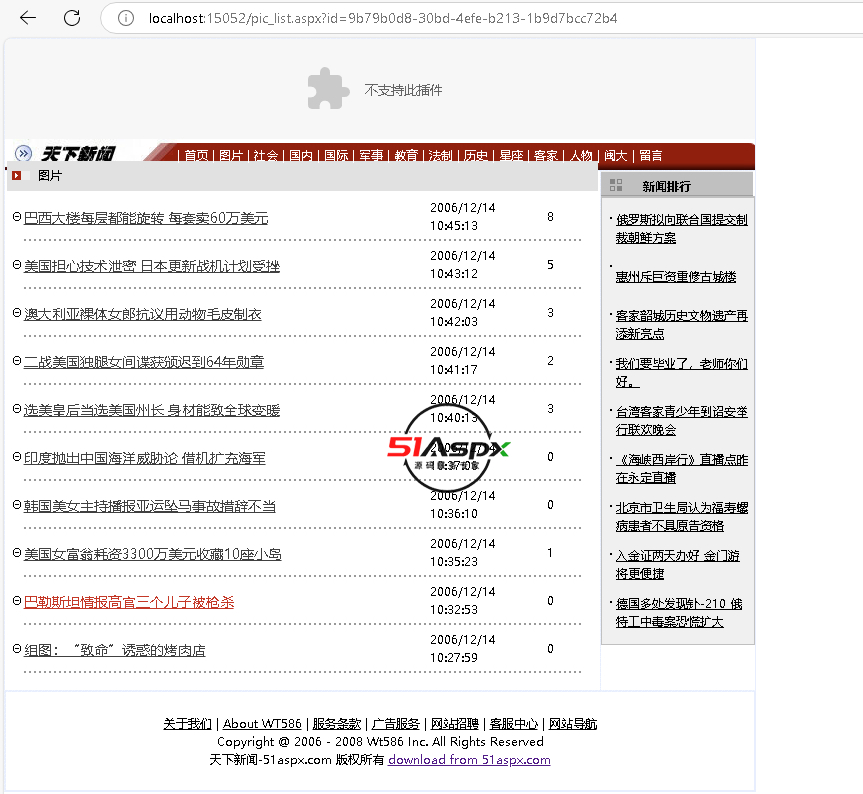Click bullet icon before 韩国美女主持 article
863x794 pixels.
coord(17,505)
